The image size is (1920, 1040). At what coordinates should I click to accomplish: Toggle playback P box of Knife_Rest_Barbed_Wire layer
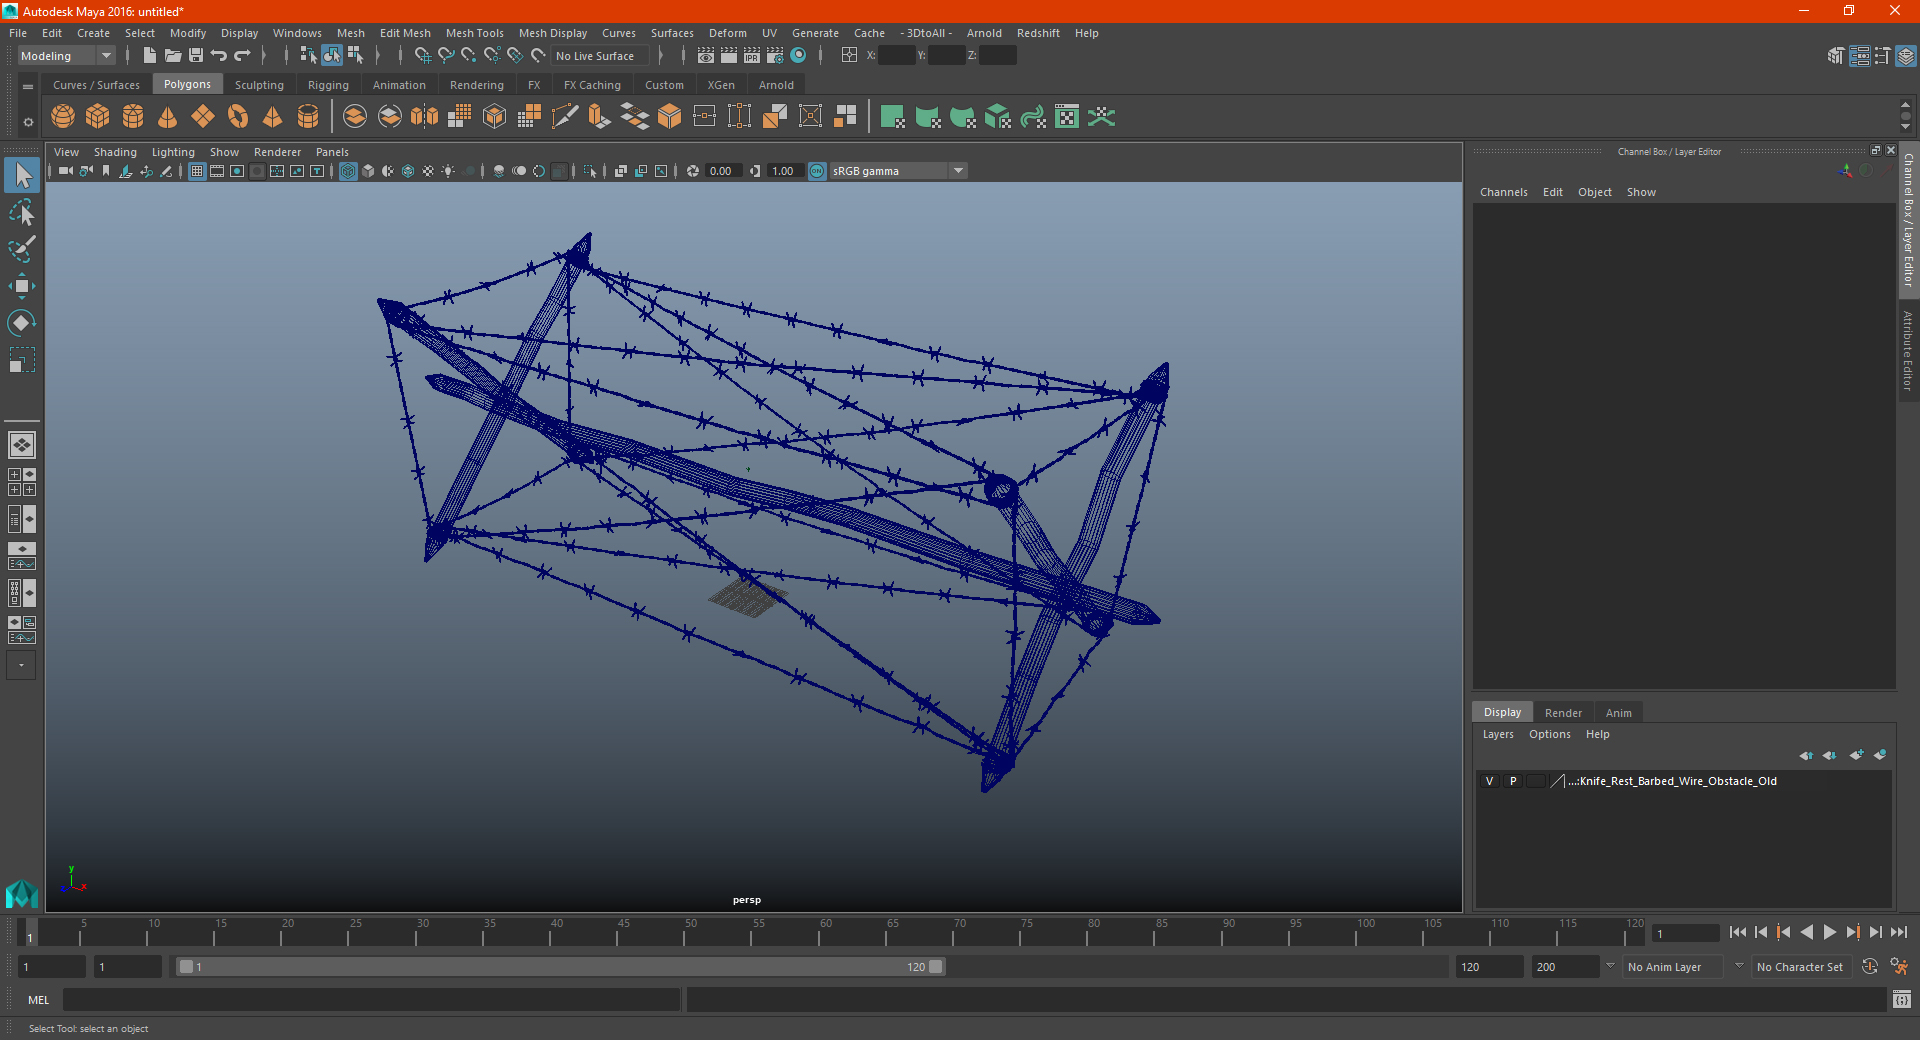click(x=1513, y=781)
